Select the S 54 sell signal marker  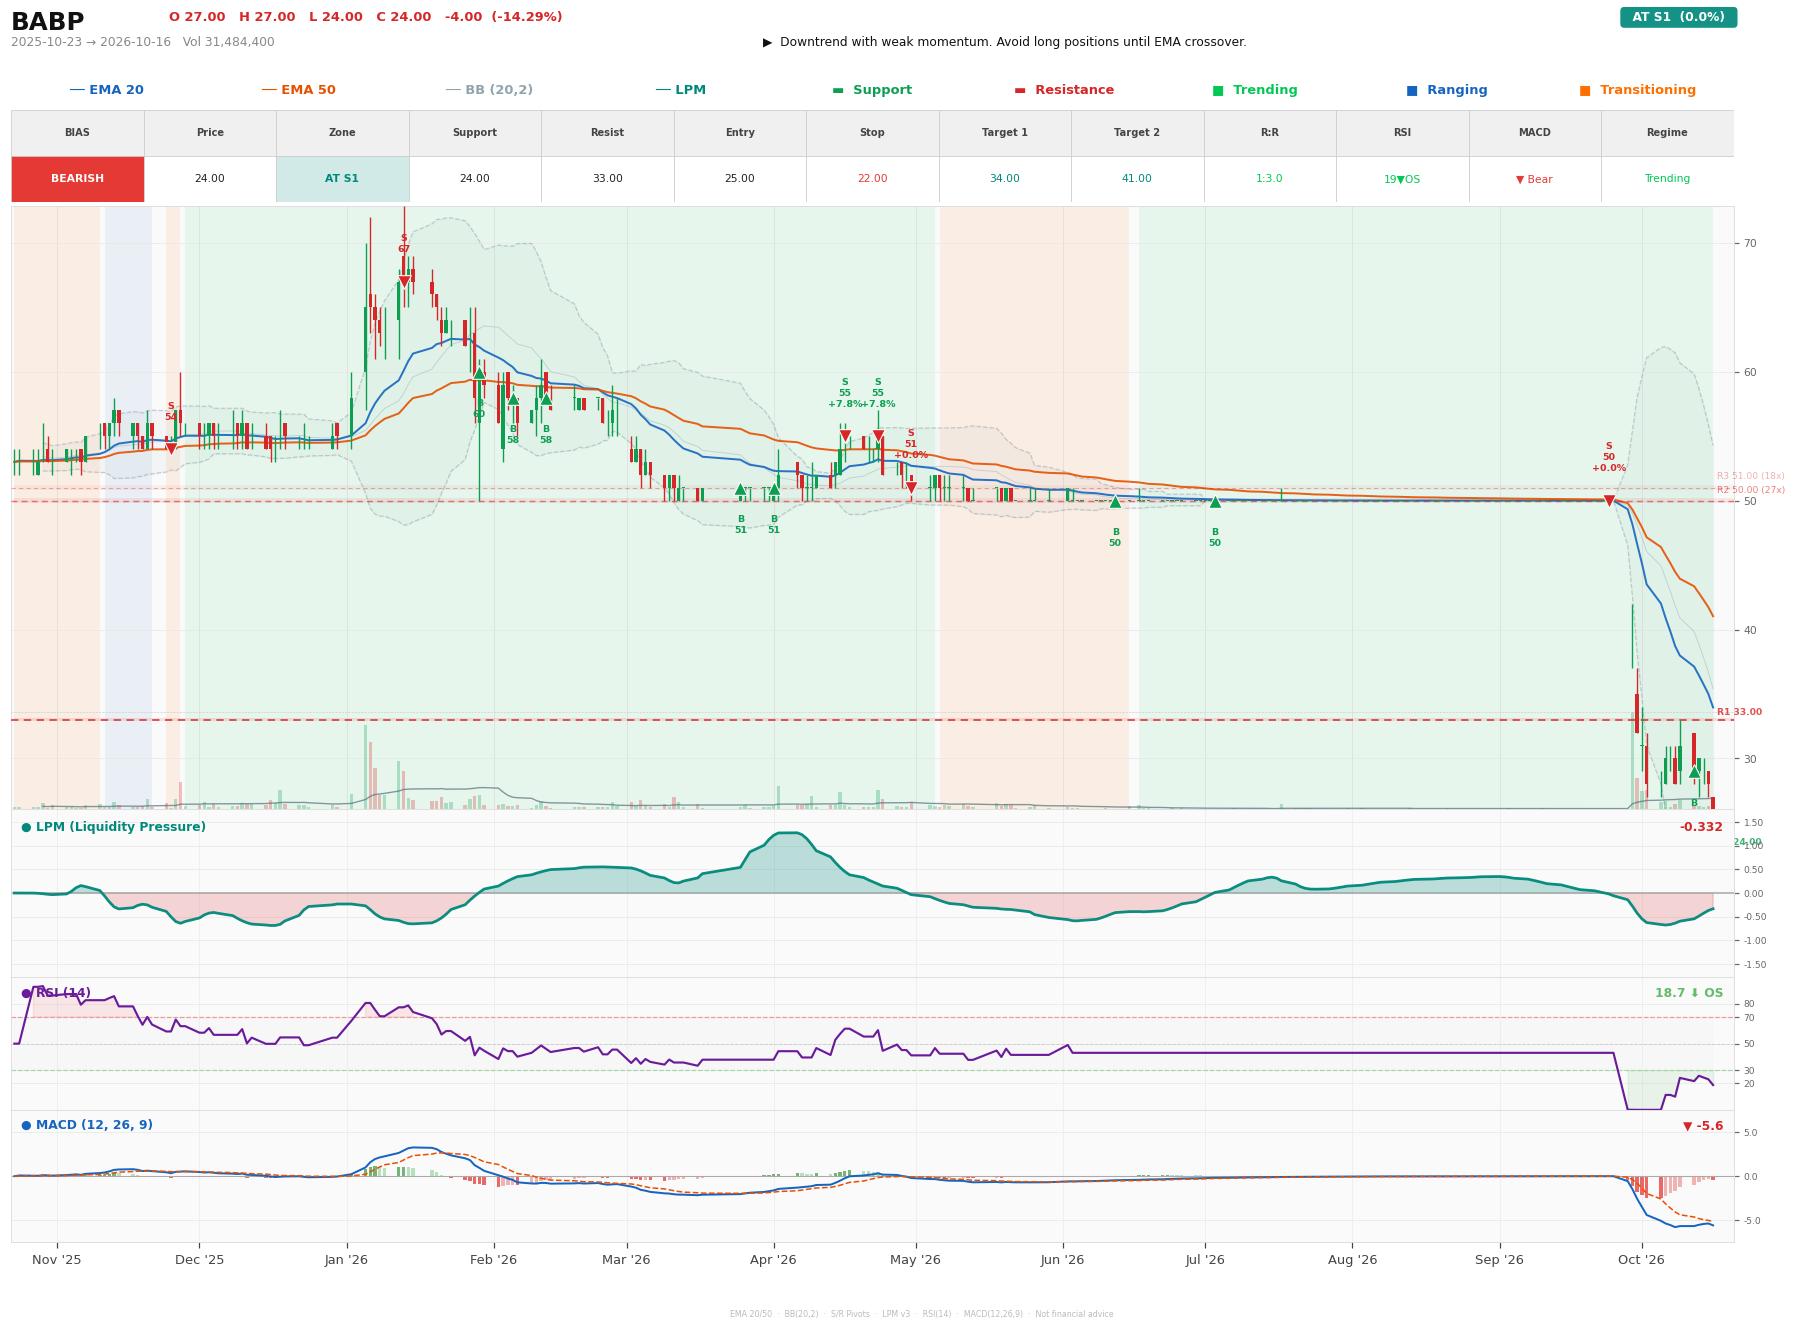tap(171, 449)
